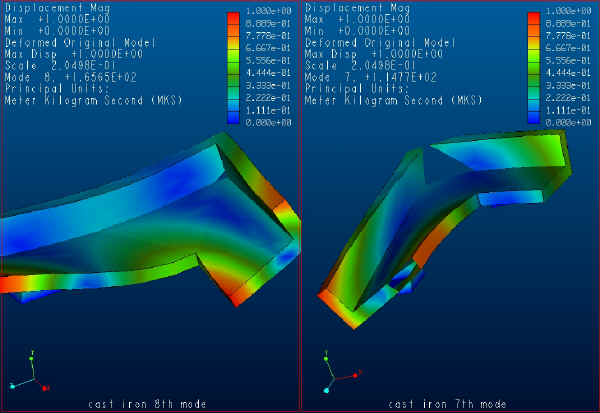Click the yellow band of the 8th mode legend
600x413 pixels.
[x=233, y=44]
